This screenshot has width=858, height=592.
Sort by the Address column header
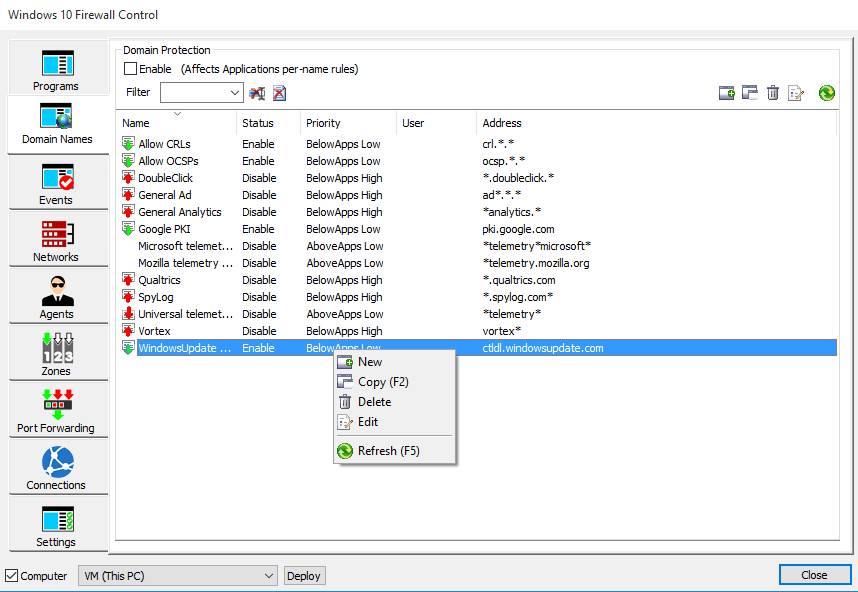657,123
